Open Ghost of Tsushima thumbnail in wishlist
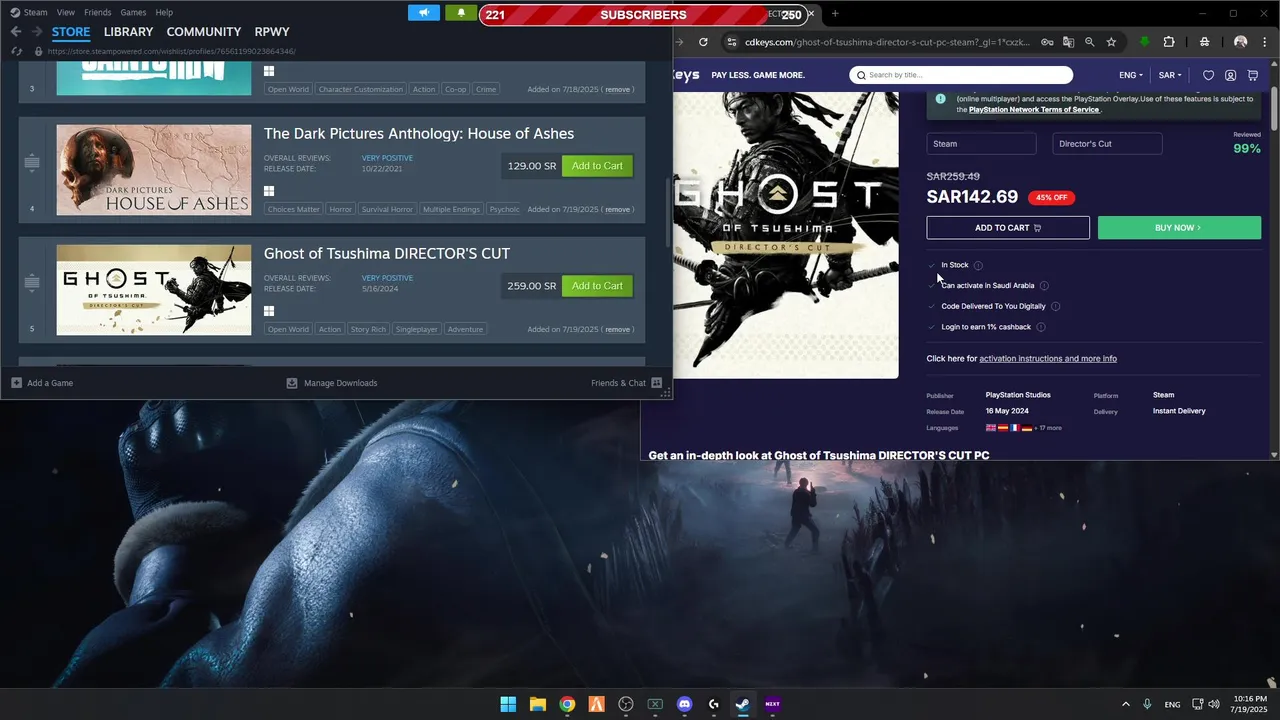The image size is (1280, 720). [154, 290]
